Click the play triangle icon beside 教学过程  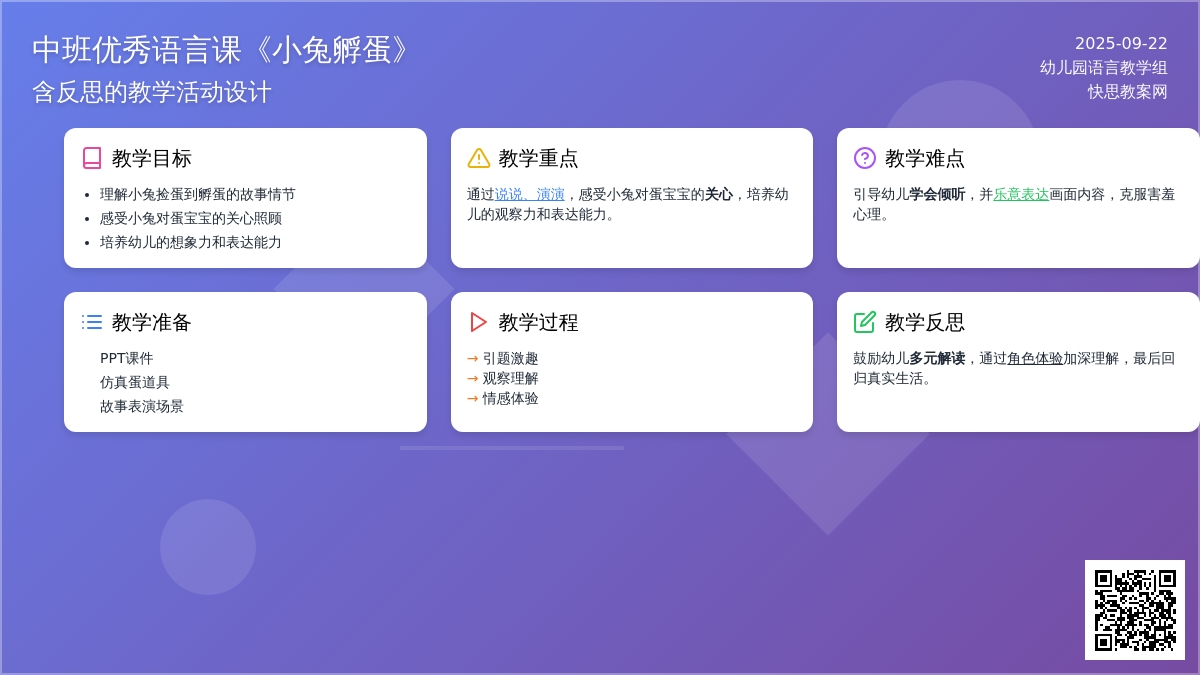click(479, 322)
